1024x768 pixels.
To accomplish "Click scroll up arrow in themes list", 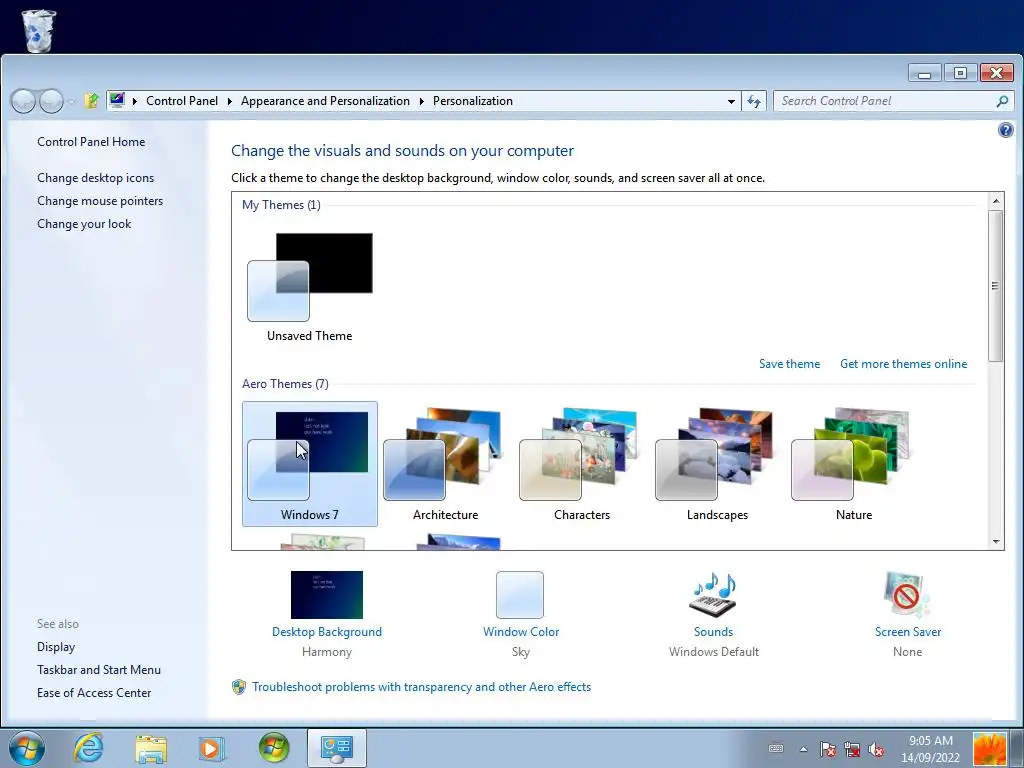I will 996,201.
